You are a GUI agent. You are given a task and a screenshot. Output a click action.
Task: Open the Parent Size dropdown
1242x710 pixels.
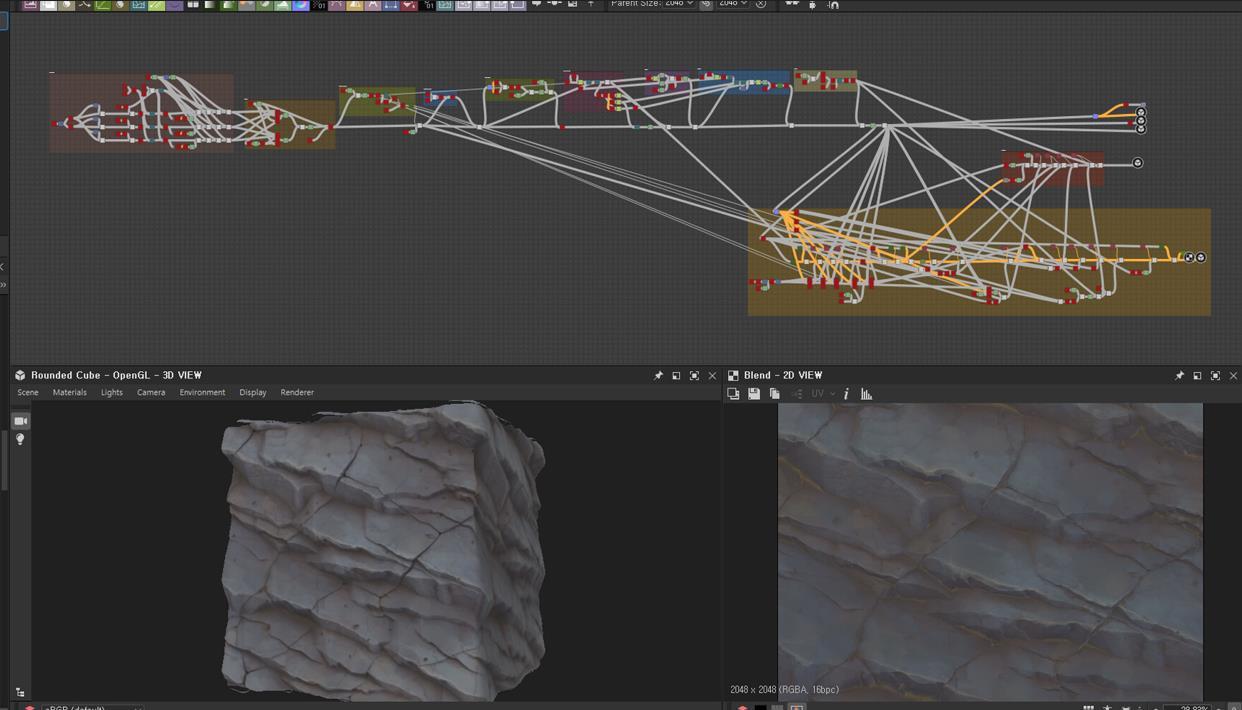(678, 4)
